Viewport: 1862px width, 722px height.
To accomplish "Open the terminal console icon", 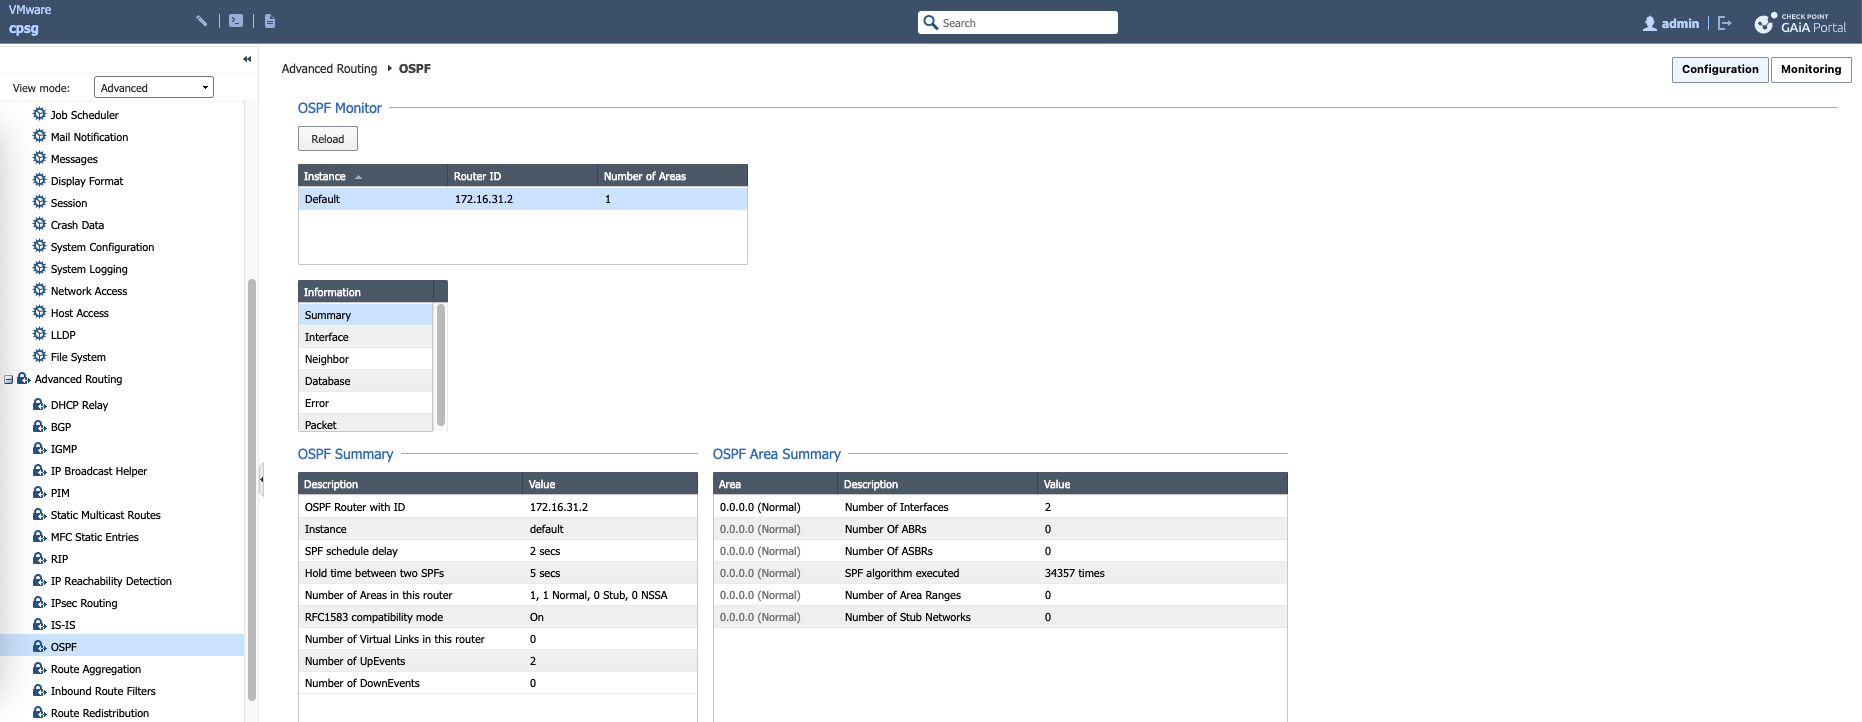I will (x=236, y=21).
